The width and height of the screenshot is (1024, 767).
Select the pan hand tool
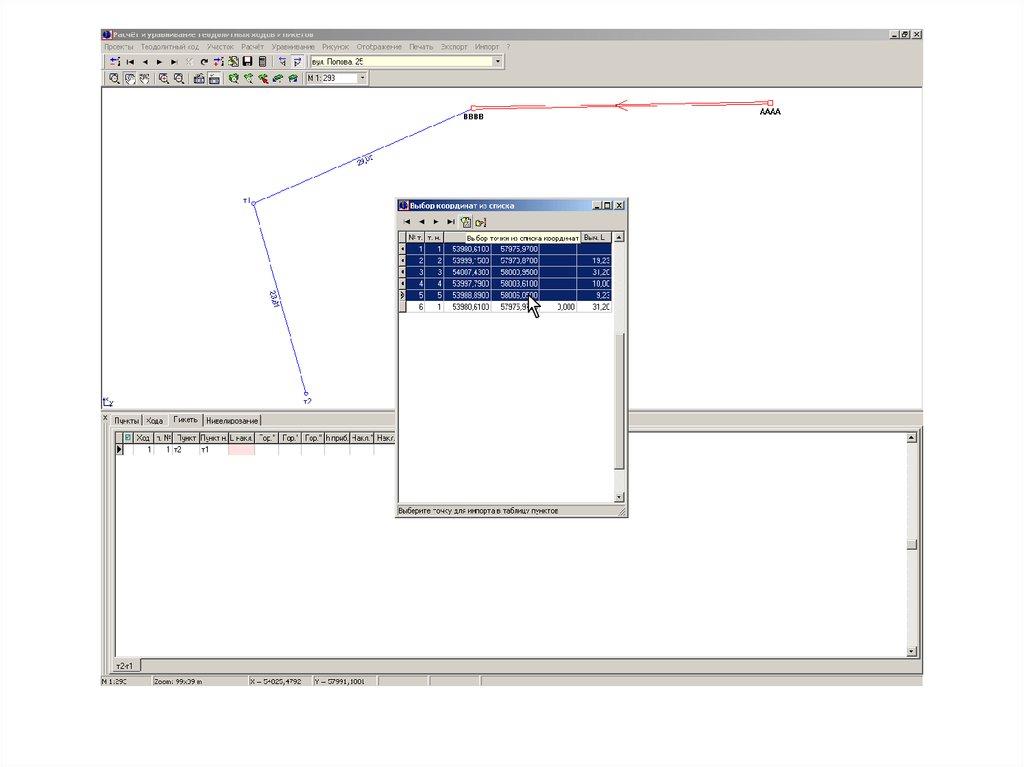[130, 78]
